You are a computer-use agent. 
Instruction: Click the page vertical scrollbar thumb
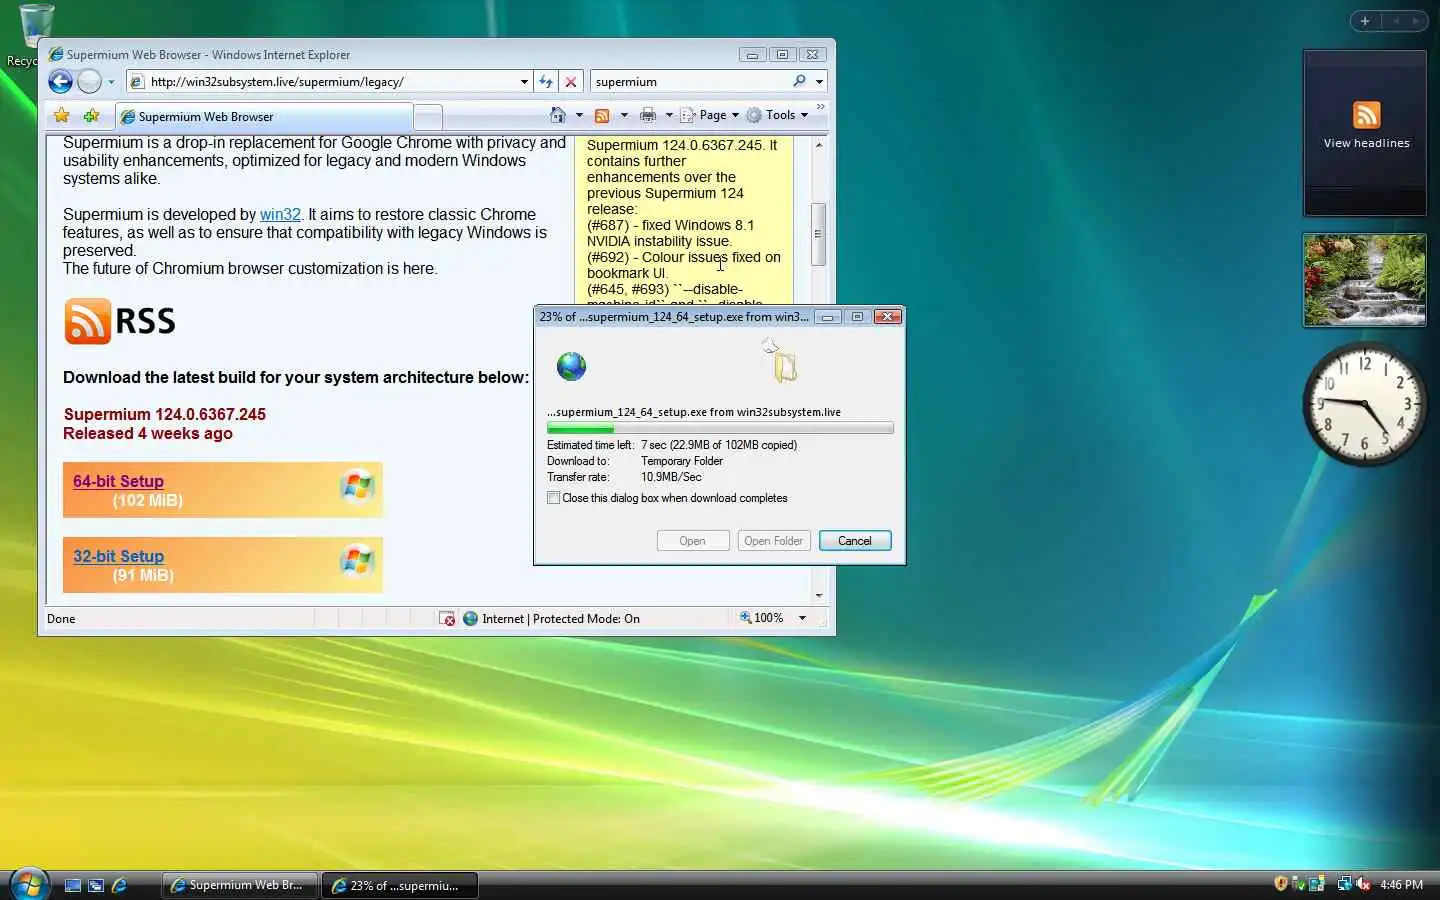(x=818, y=234)
